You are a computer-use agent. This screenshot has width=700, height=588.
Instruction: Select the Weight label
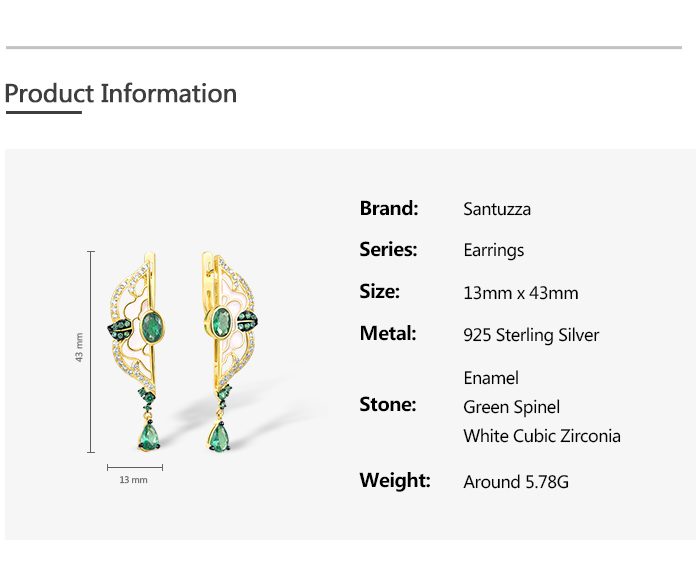395,481
